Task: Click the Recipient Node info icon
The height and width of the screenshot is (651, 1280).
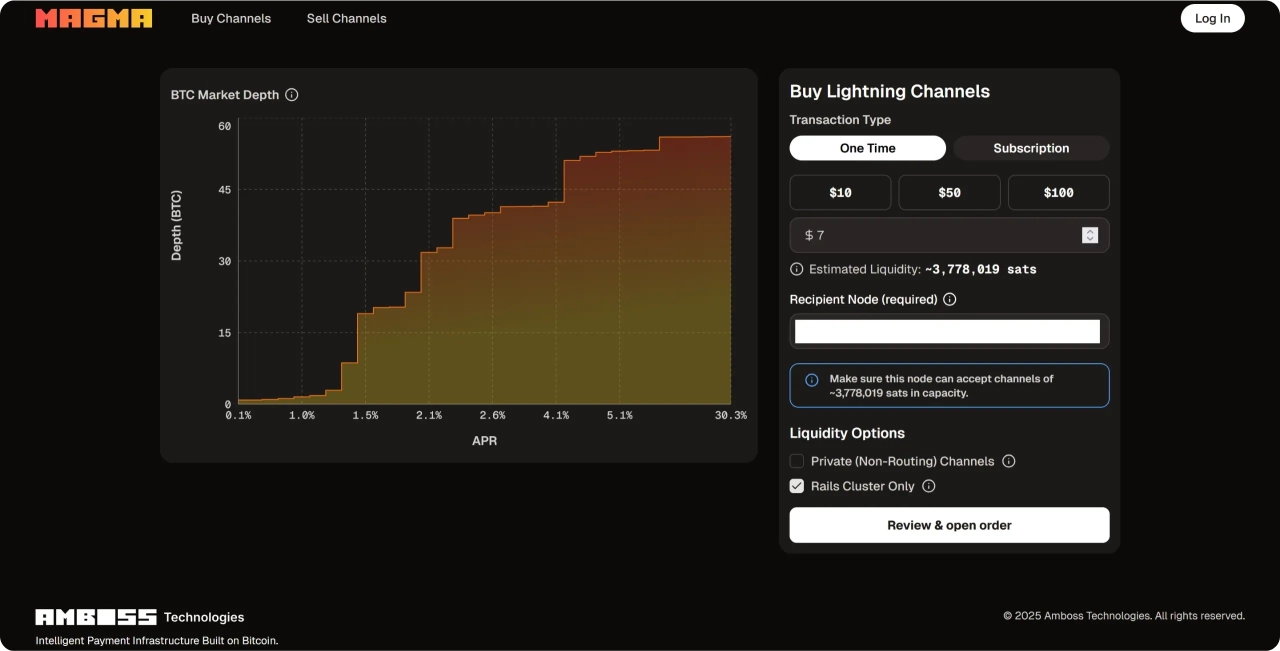Action: [950, 299]
